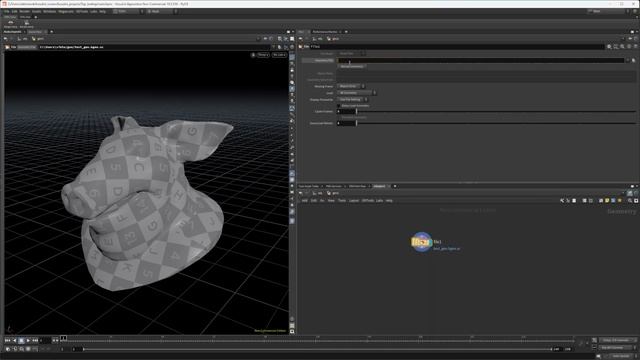Open the Tools menu in the network editor
This screenshot has width=640, height=360.
pos(342,201)
